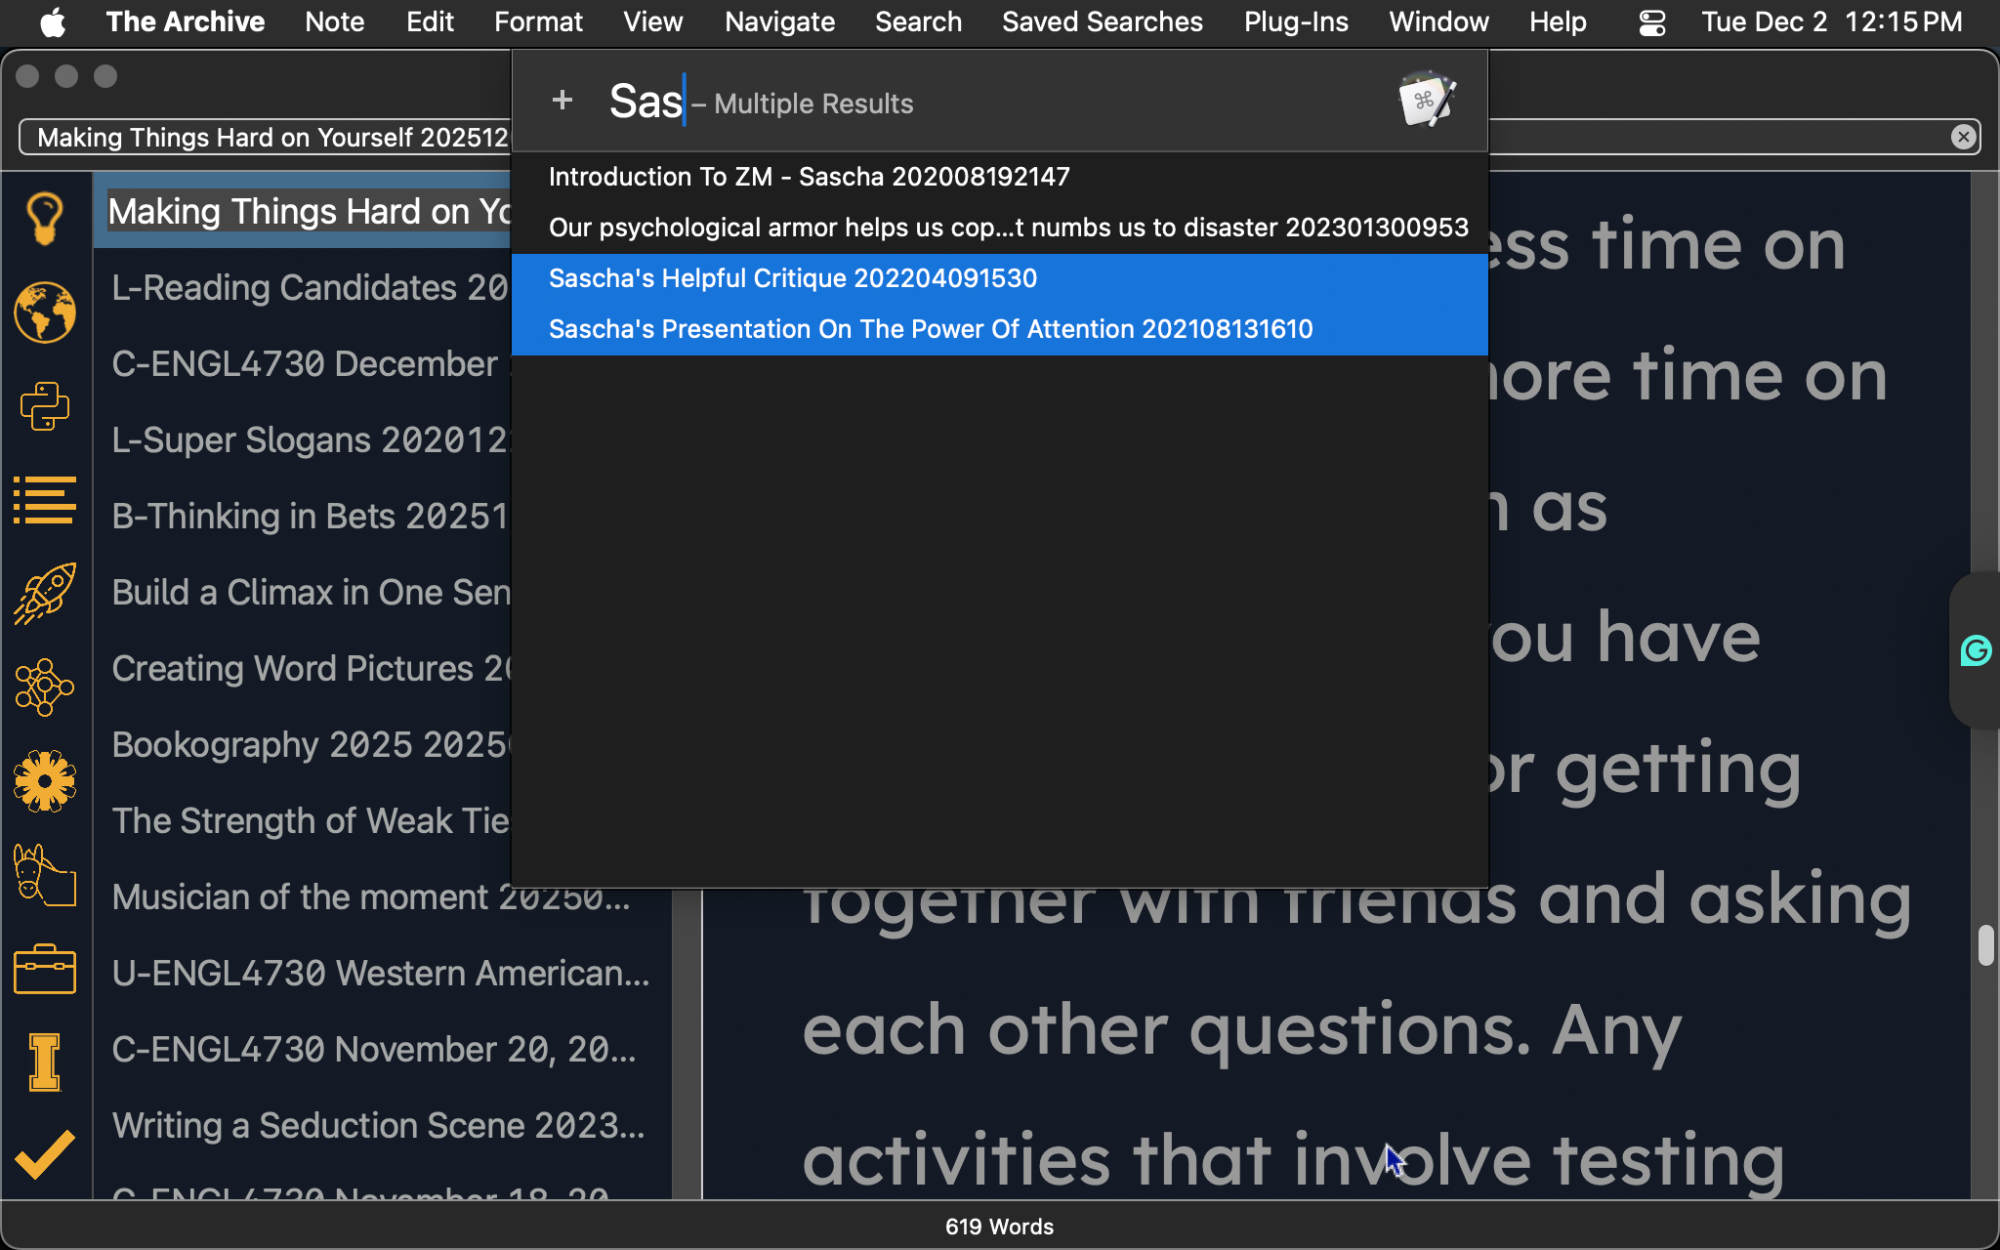Click the globe icon in sidebar

click(x=45, y=312)
